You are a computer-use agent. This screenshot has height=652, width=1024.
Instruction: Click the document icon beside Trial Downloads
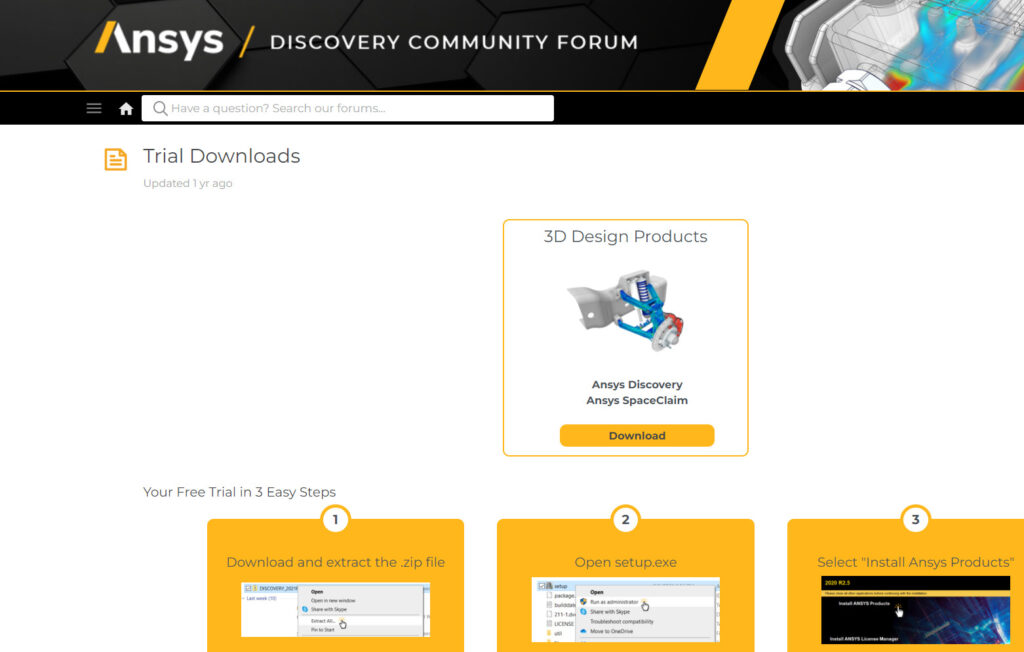(x=115, y=160)
